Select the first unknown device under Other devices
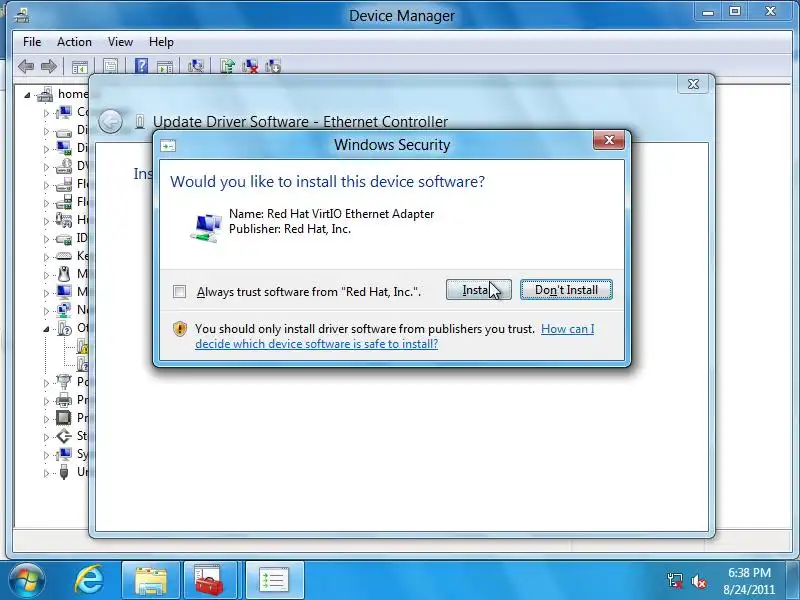This screenshot has height=600, width=800. (82, 346)
